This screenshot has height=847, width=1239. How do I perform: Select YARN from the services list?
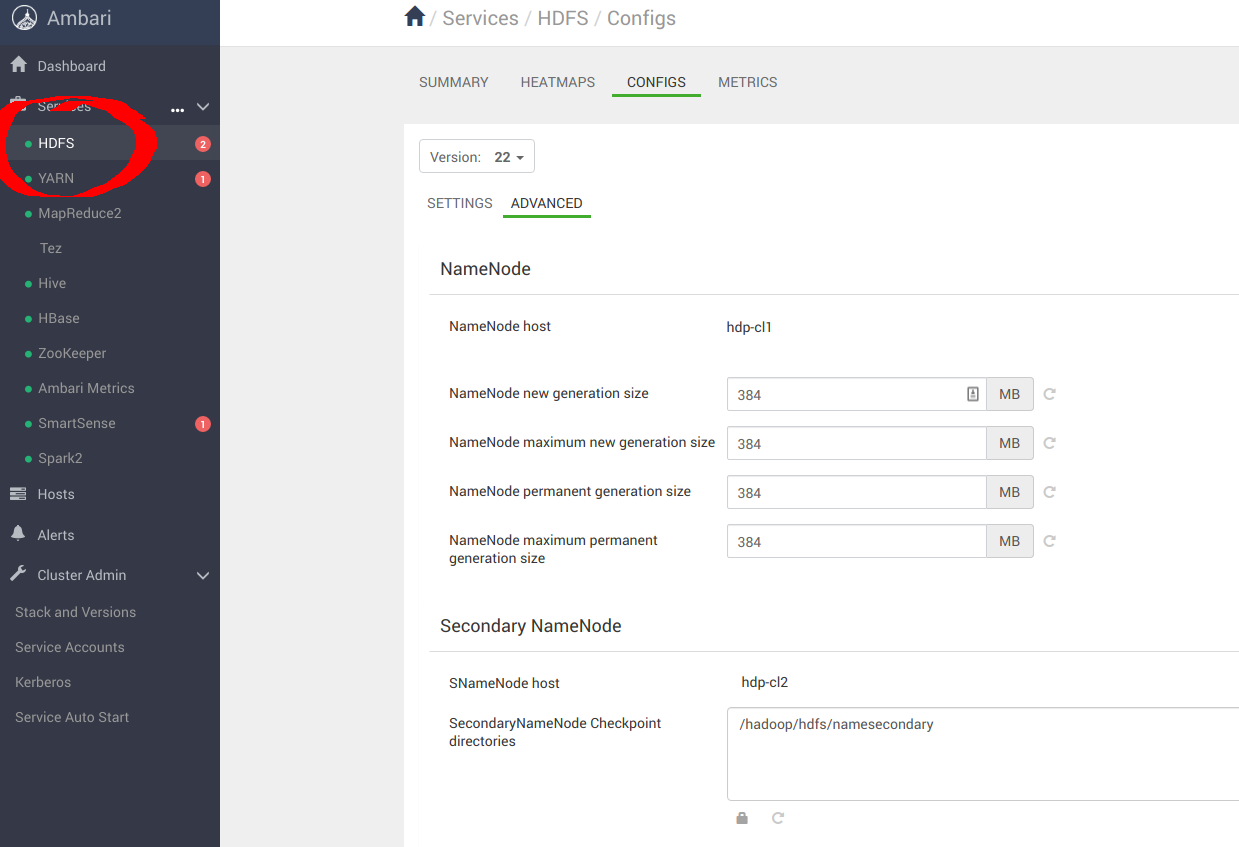coord(56,178)
